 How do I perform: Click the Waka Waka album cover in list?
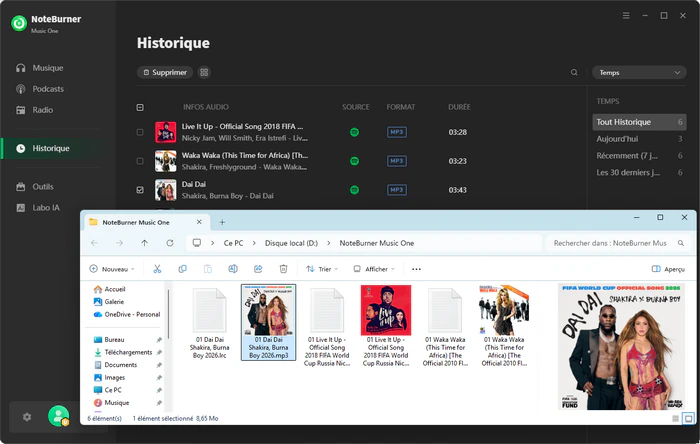[165, 161]
